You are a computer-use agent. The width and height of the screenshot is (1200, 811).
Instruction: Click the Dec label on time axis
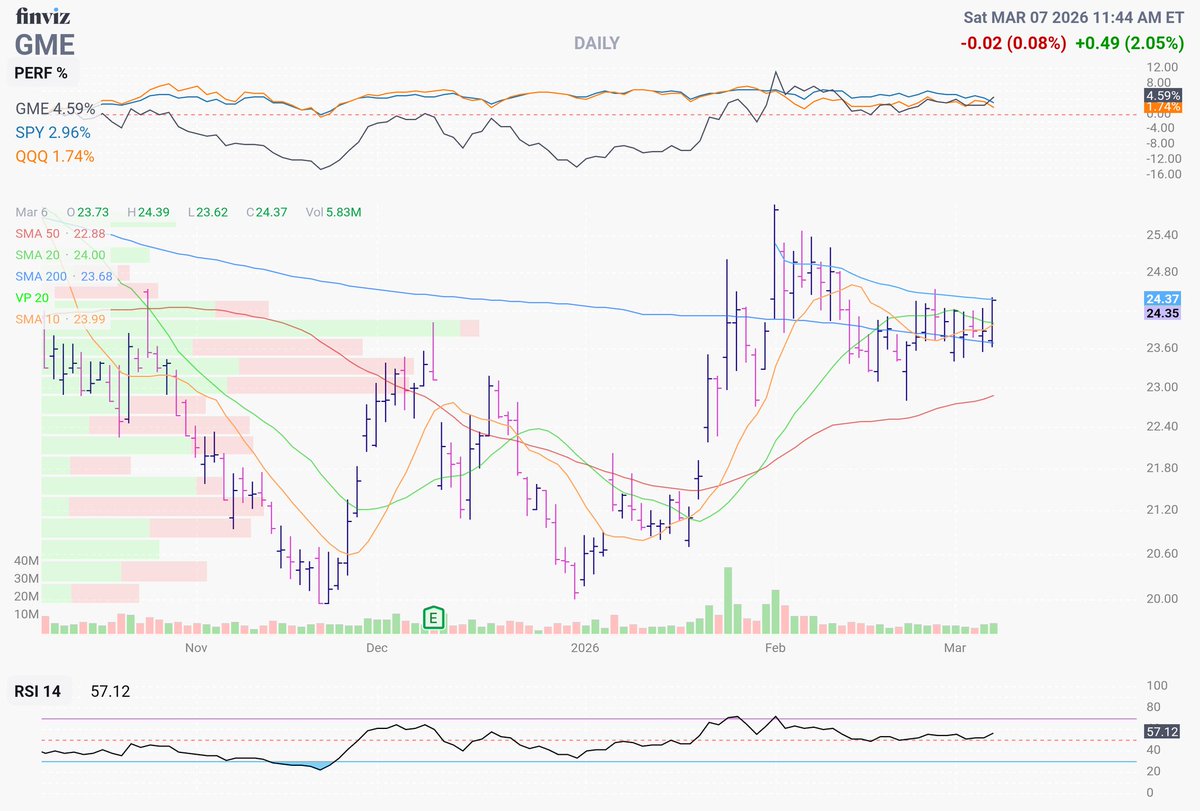click(376, 649)
